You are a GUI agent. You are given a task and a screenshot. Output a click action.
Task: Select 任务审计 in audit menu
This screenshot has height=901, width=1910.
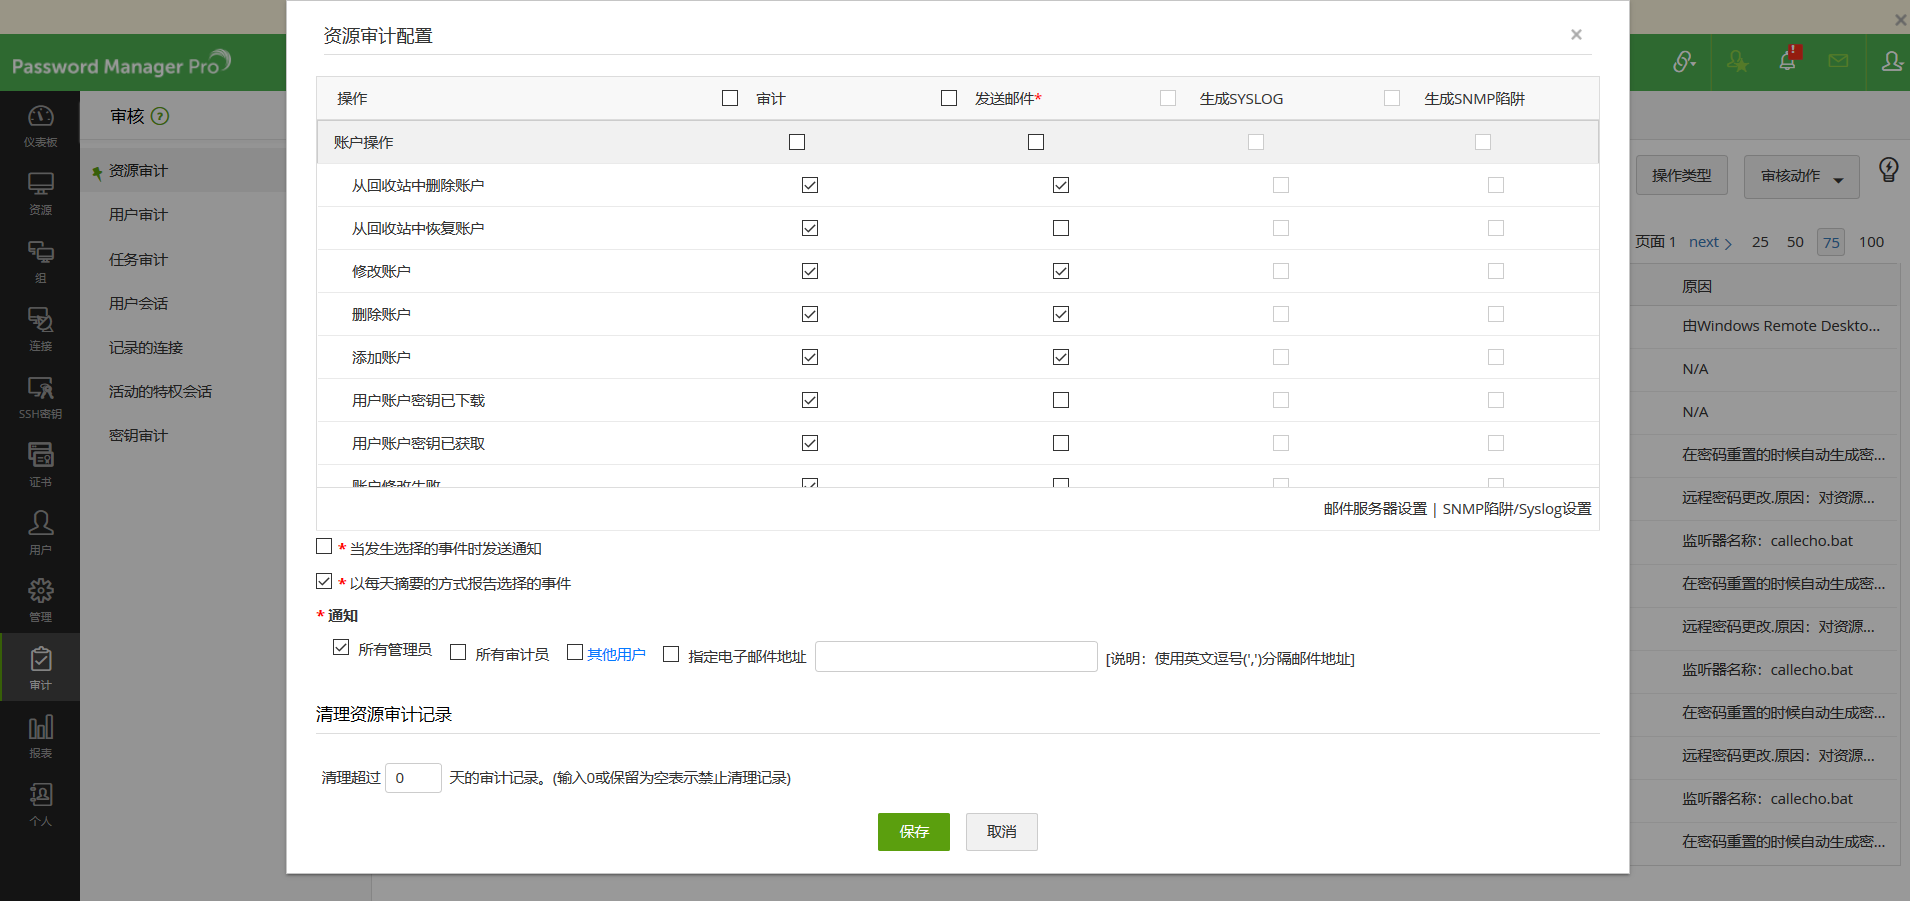pos(138,259)
